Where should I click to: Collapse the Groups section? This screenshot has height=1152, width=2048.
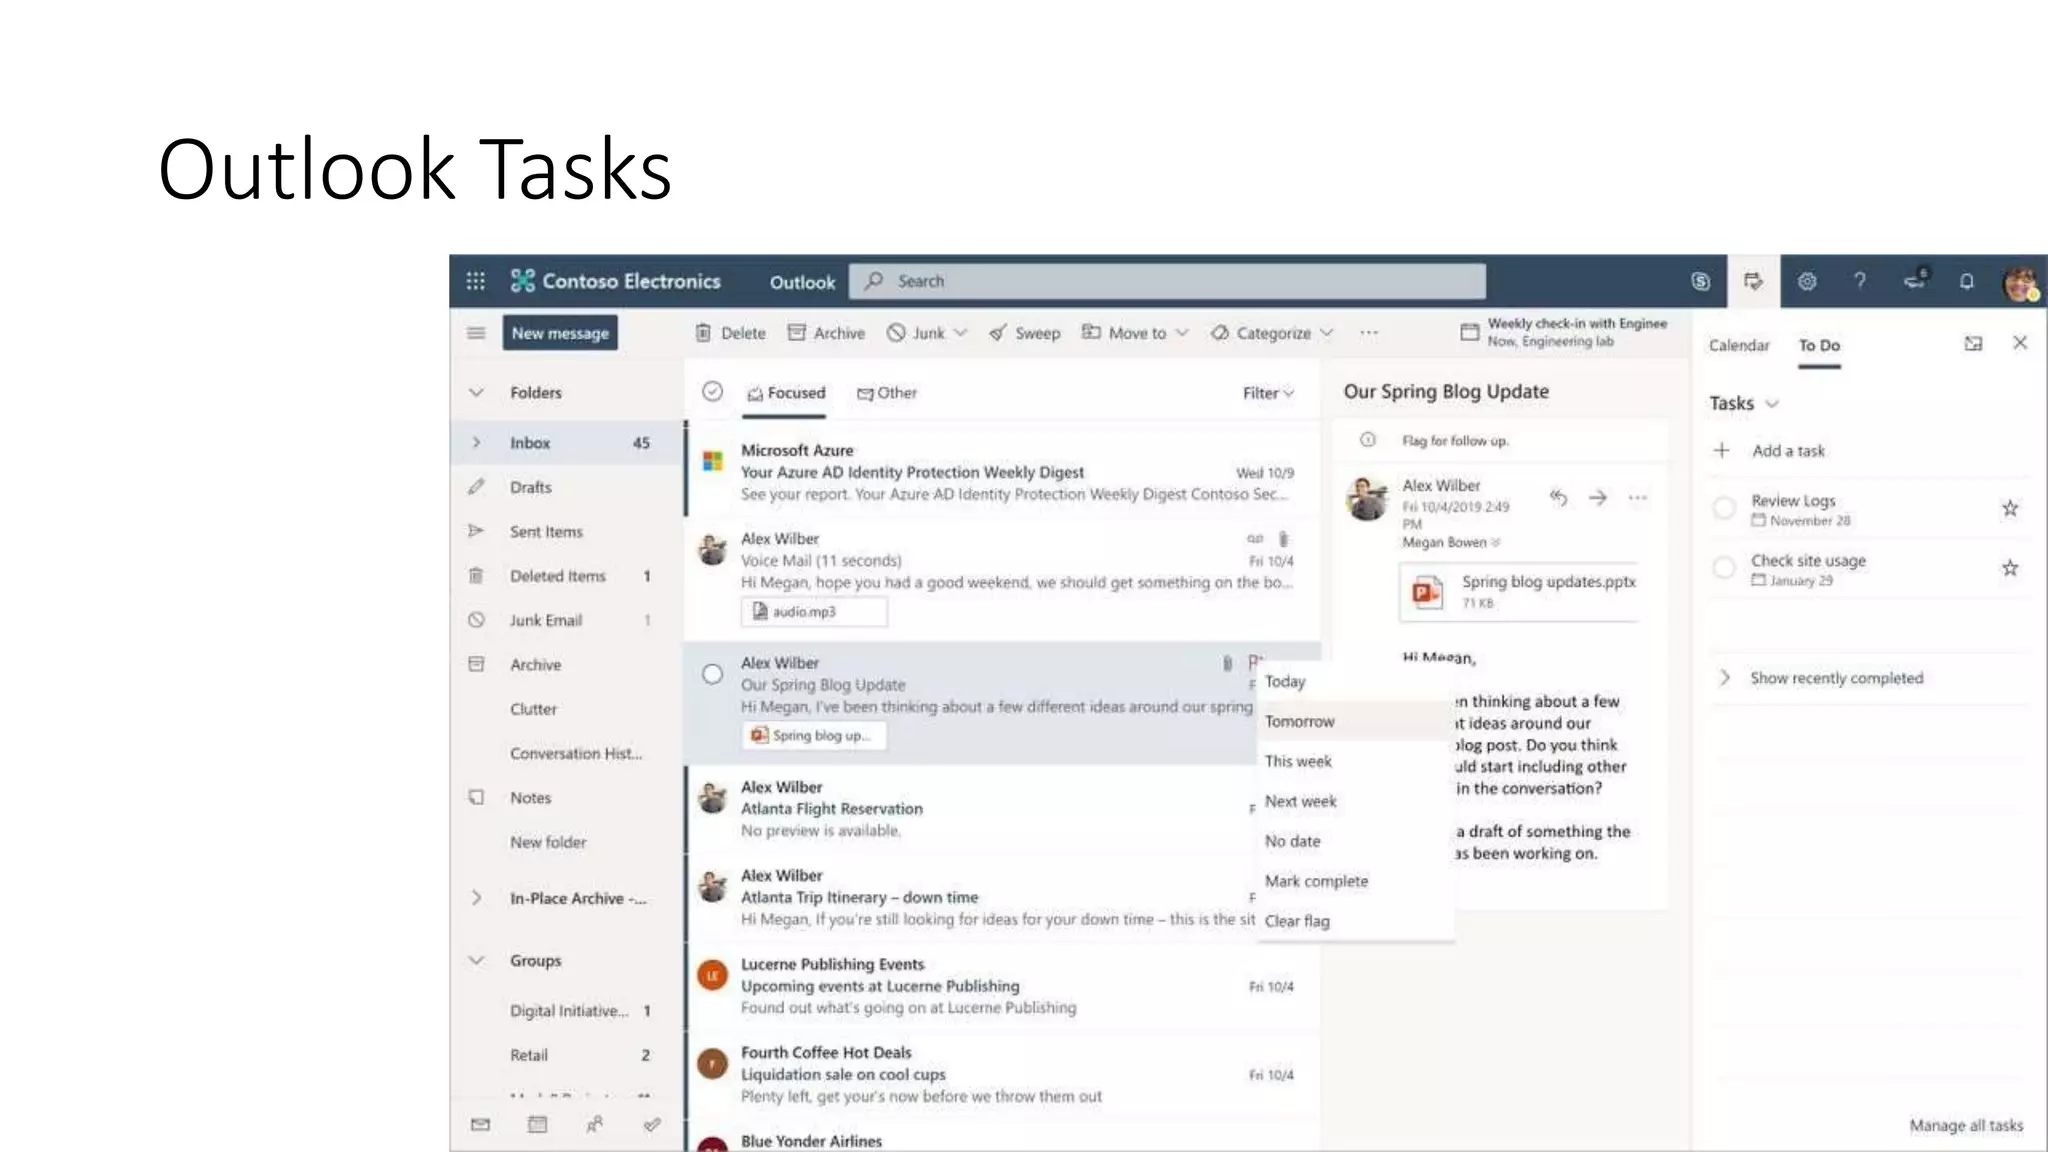tap(476, 960)
